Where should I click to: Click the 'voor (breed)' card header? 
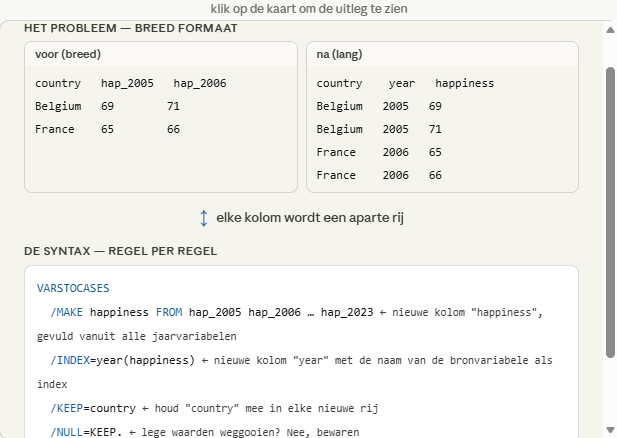coord(161,54)
